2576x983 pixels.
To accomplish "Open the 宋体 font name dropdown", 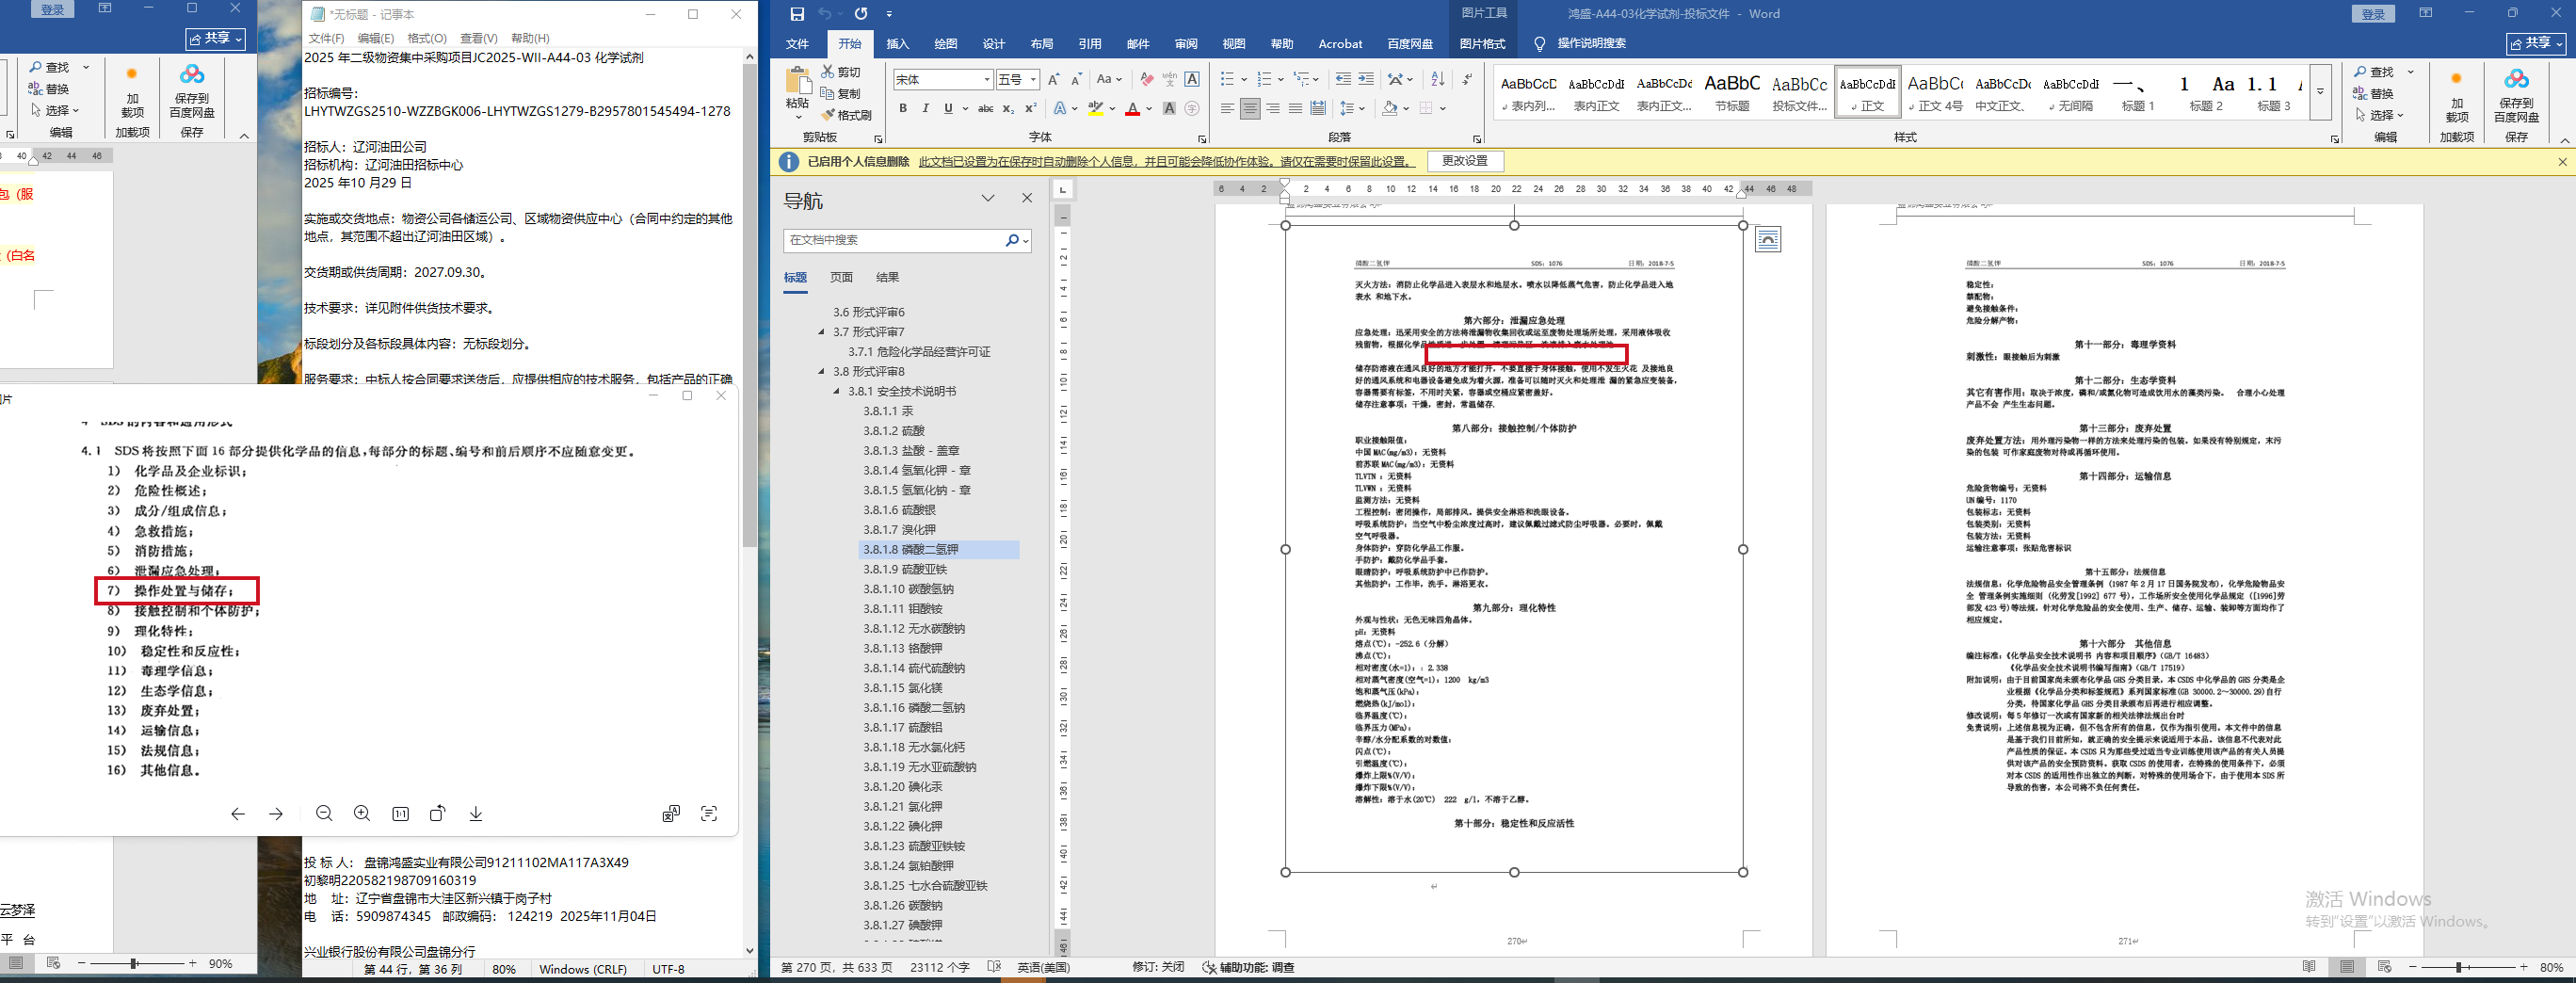I will (x=986, y=80).
